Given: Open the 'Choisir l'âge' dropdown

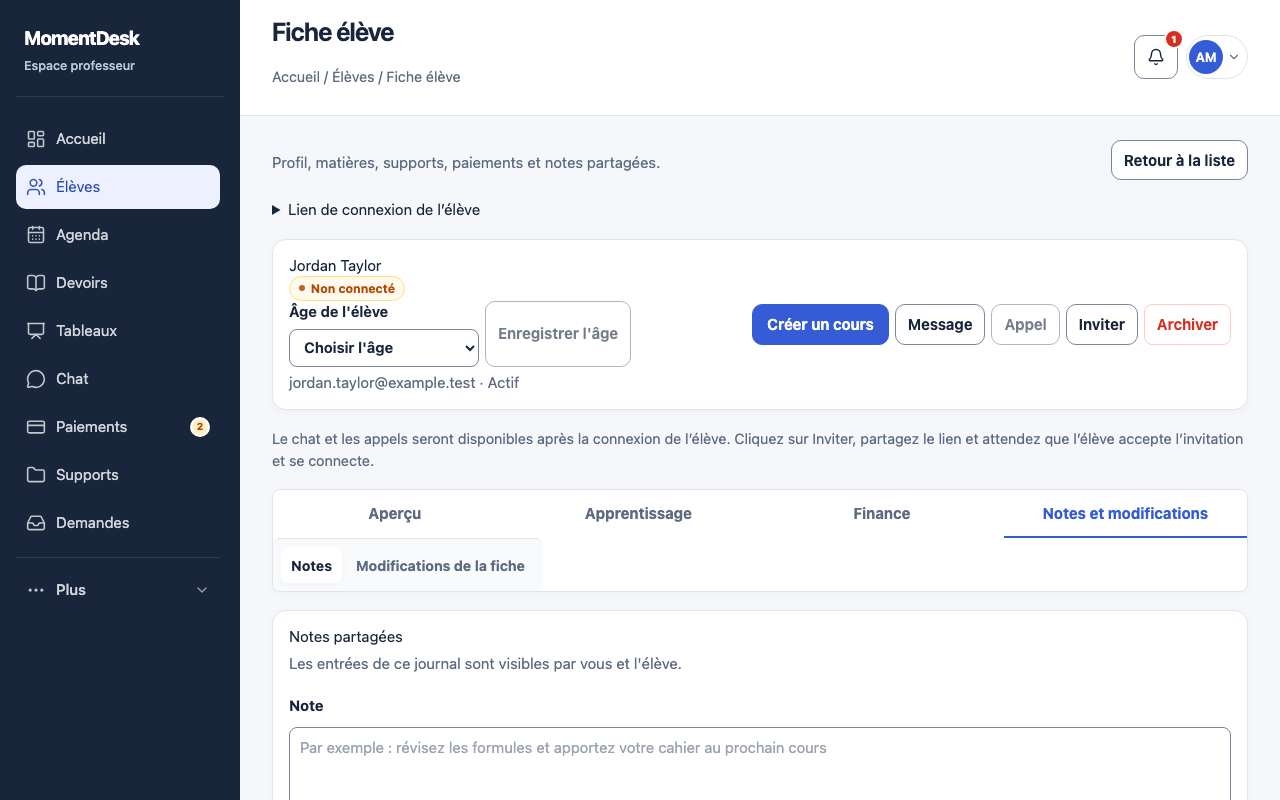Looking at the screenshot, I should point(384,348).
